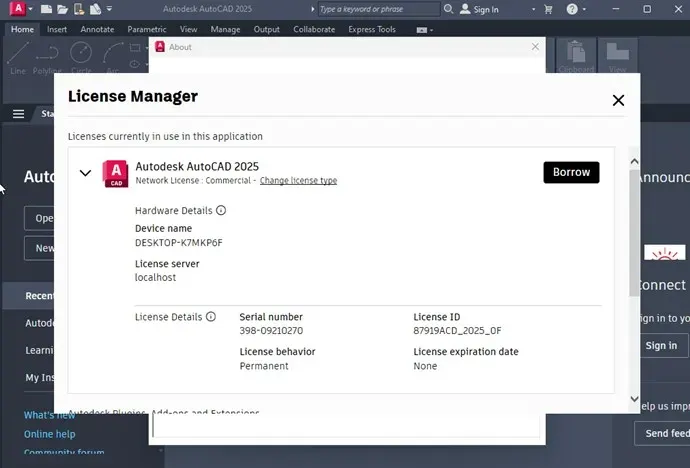690x468 pixels.
Task: Click the Help question mark icon
Action: point(572,9)
